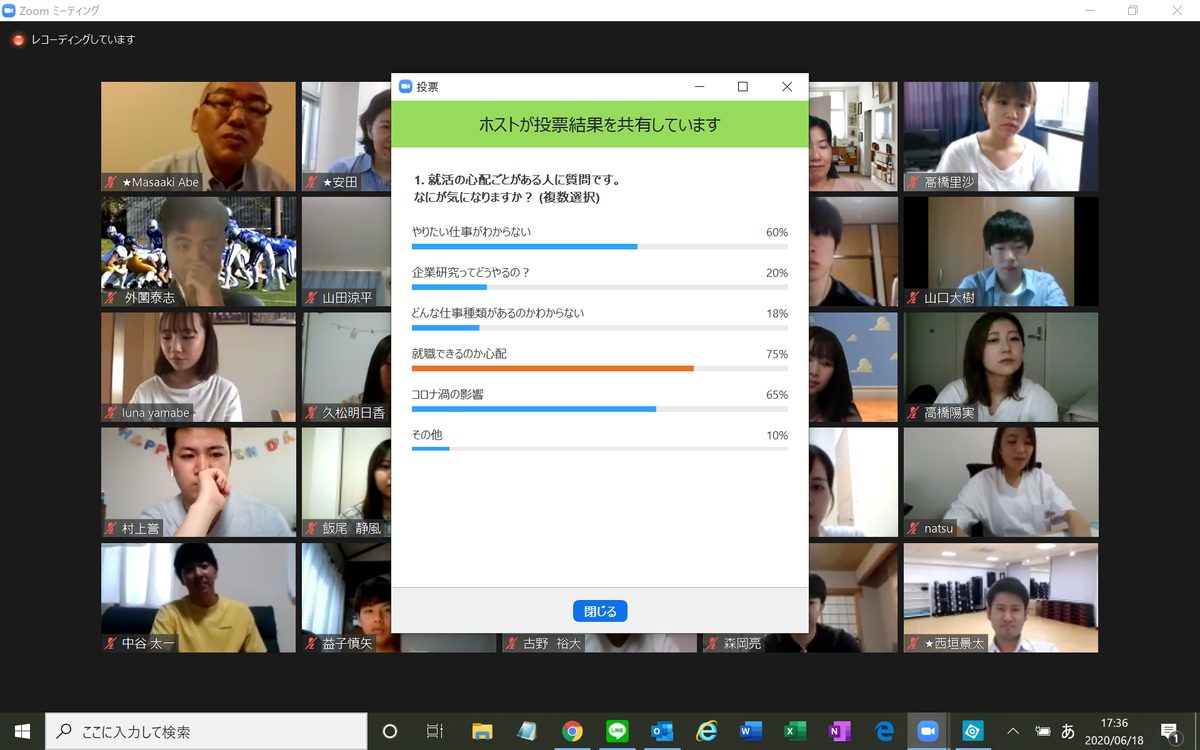The height and width of the screenshot is (750, 1200).
Task: Select 高橋里沙's video thumbnail
Action: pyautogui.click(x=1000, y=136)
